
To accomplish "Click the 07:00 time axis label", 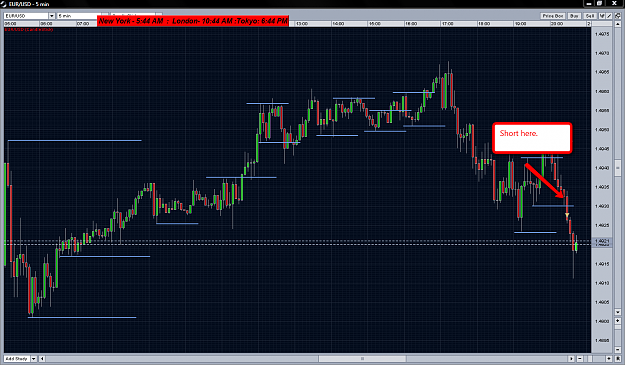I will click(x=83, y=24).
